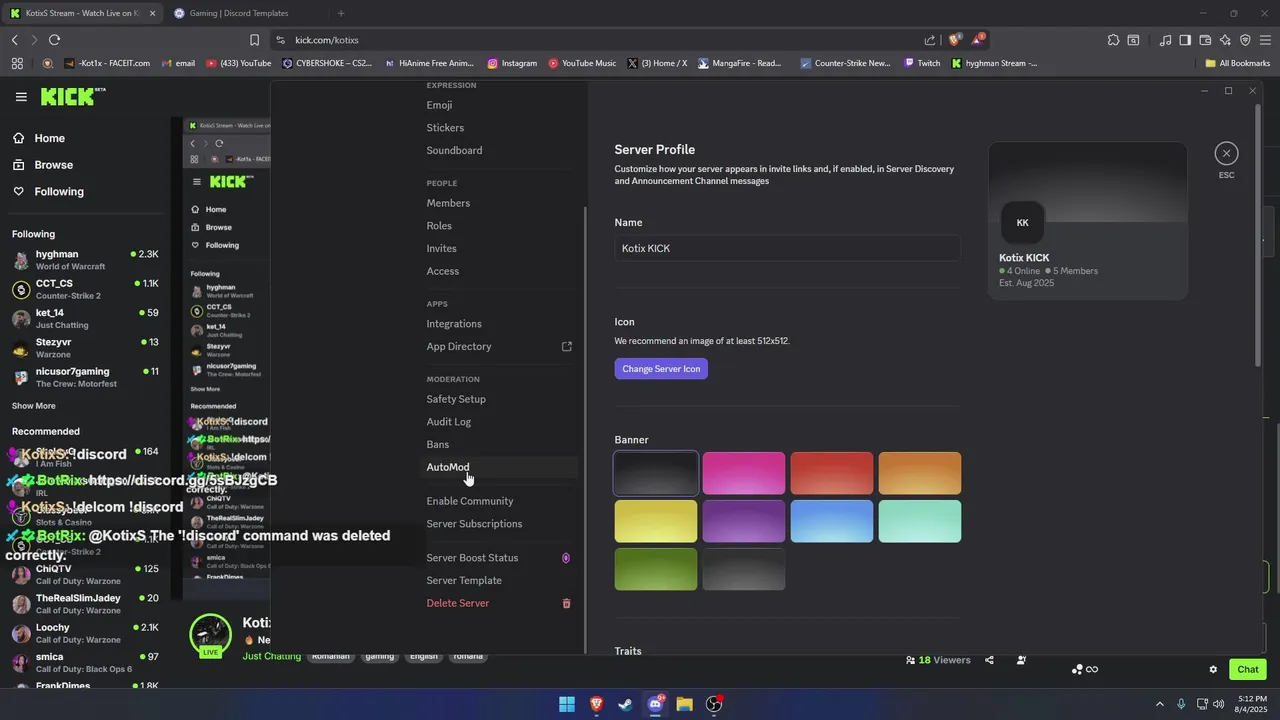Open App Directory external link icon
1280x720 pixels.
coord(566,346)
